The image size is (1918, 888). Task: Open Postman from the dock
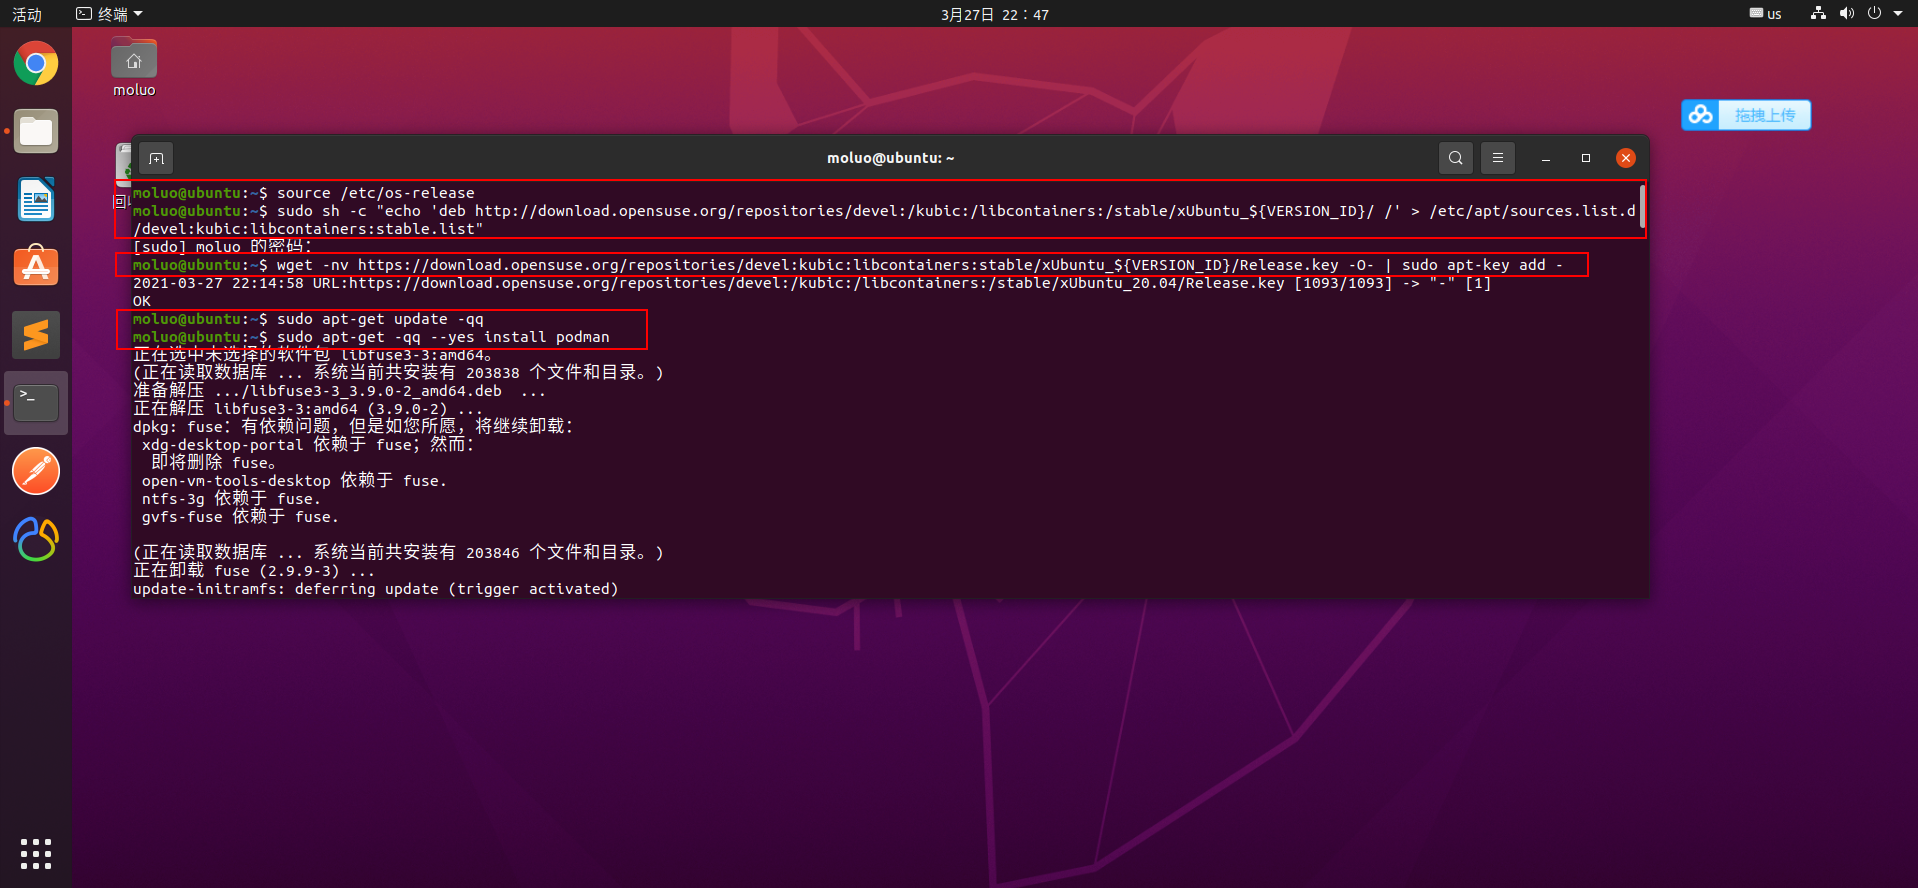pyautogui.click(x=36, y=471)
